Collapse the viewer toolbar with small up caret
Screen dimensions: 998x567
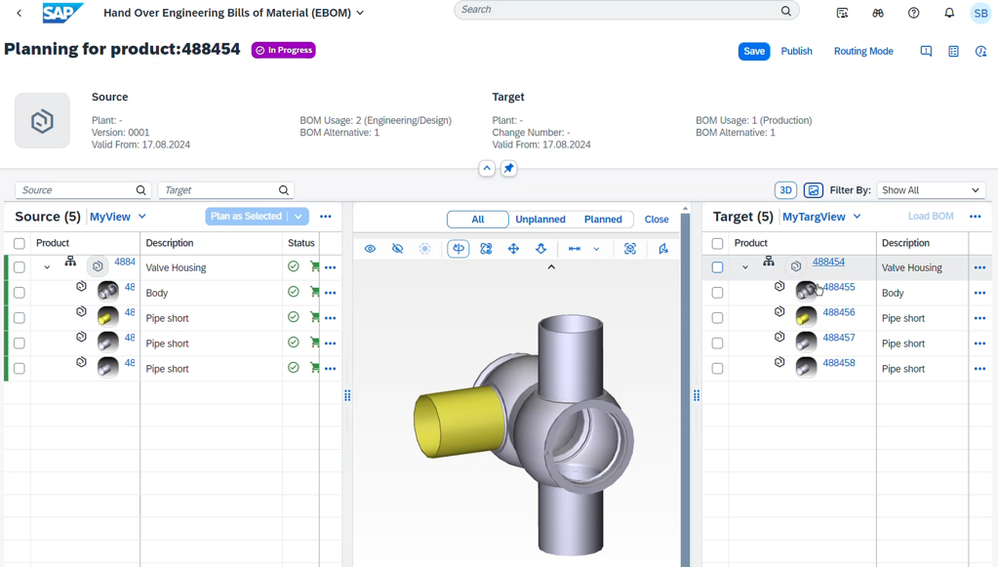(551, 267)
